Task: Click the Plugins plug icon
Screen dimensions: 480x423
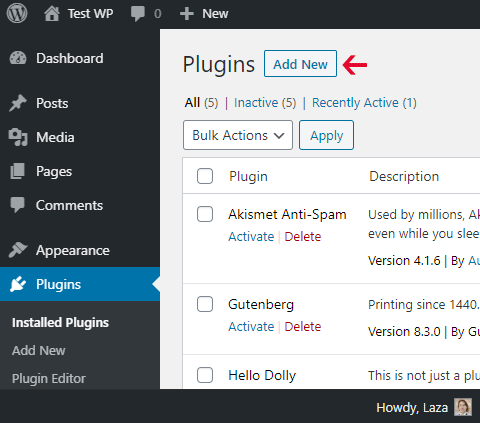Action: click(18, 284)
